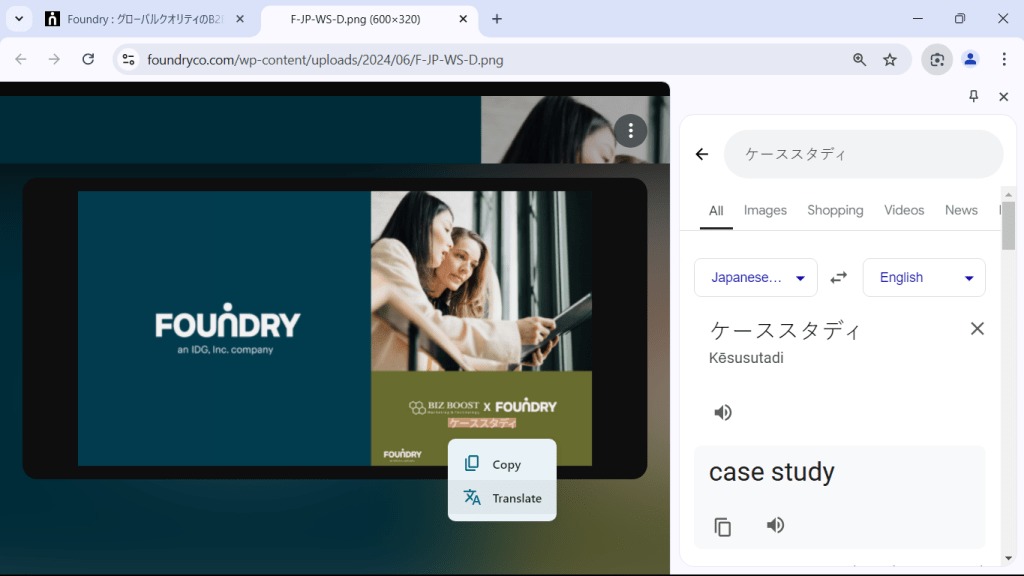Screen dimensions: 1024x576
Task: Choose Translate from the context menu
Action: (x=516, y=497)
